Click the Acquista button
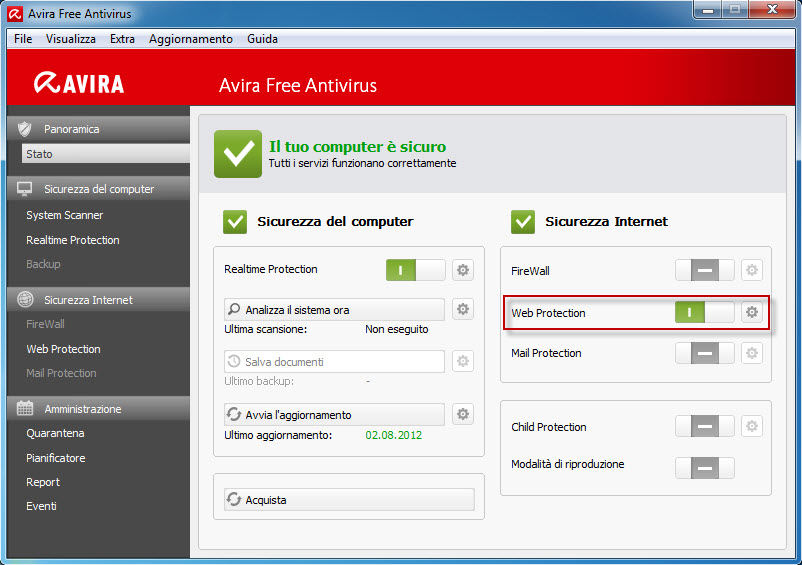 (x=349, y=500)
